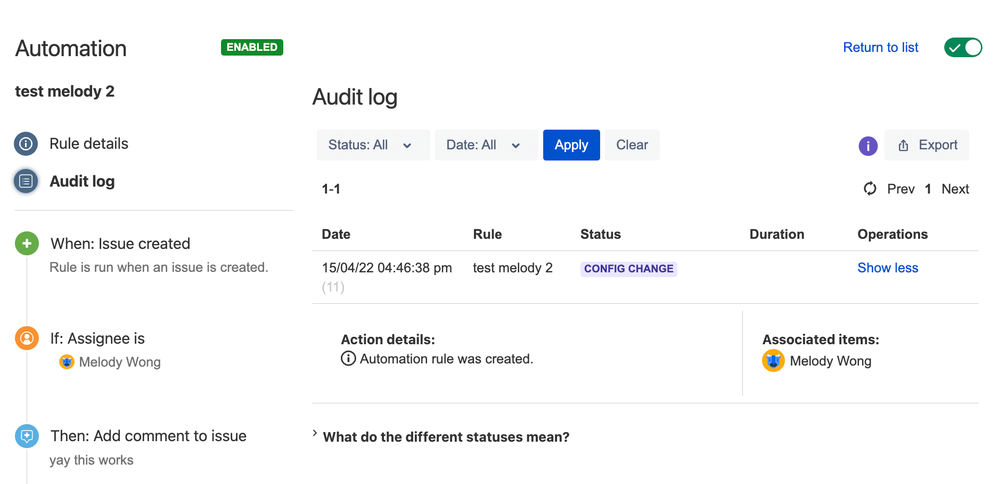This screenshot has width=999, height=484.
Task: Click page number 1
Action: [x=928, y=189]
